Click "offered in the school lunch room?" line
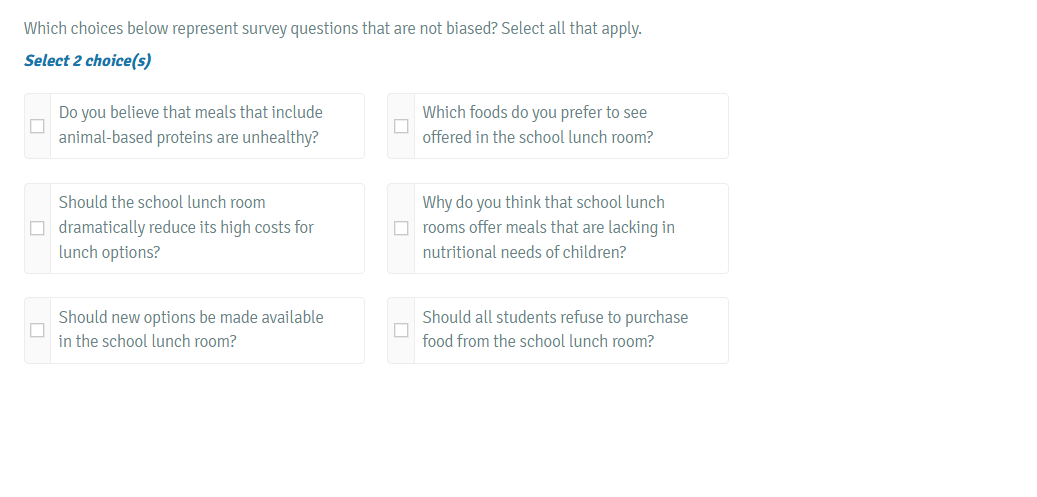This screenshot has width=1037, height=497. pyautogui.click(x=537, y=138)
